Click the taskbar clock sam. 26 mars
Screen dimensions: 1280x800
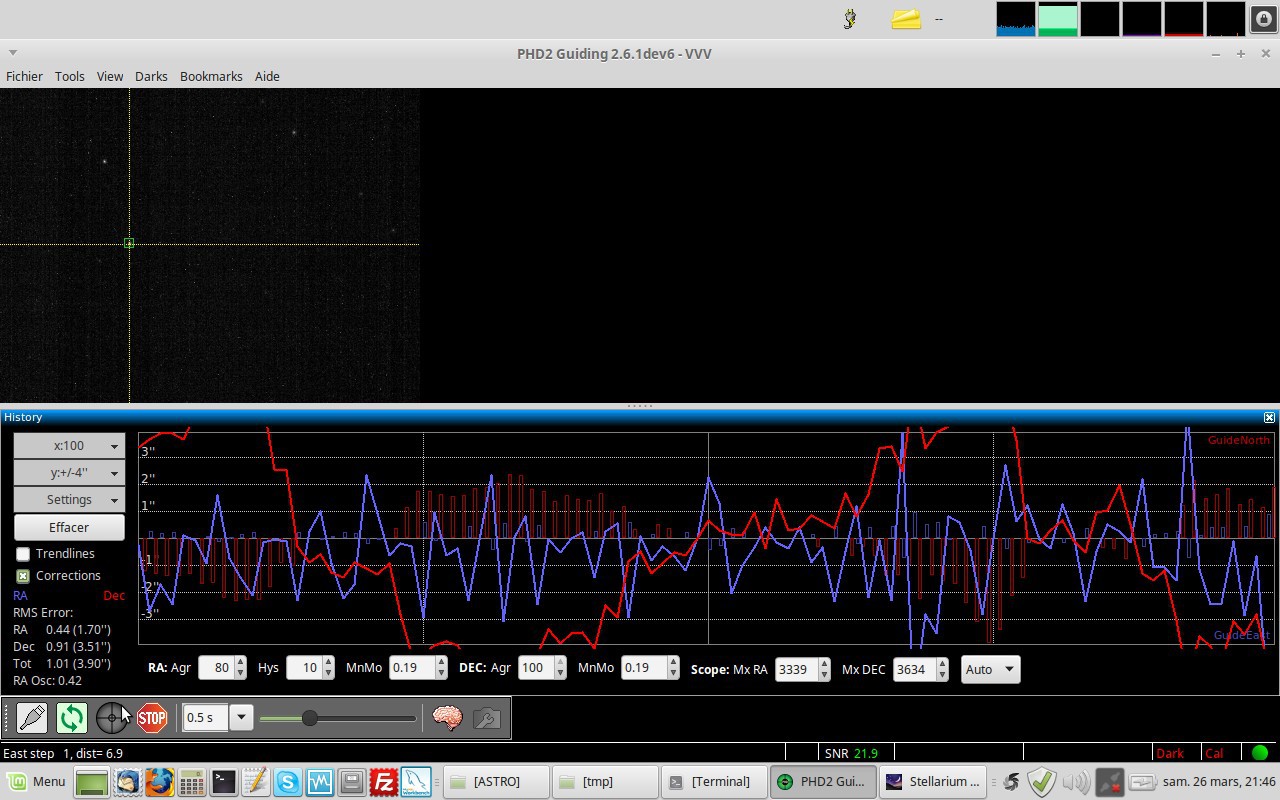(x=1219, y=782)
